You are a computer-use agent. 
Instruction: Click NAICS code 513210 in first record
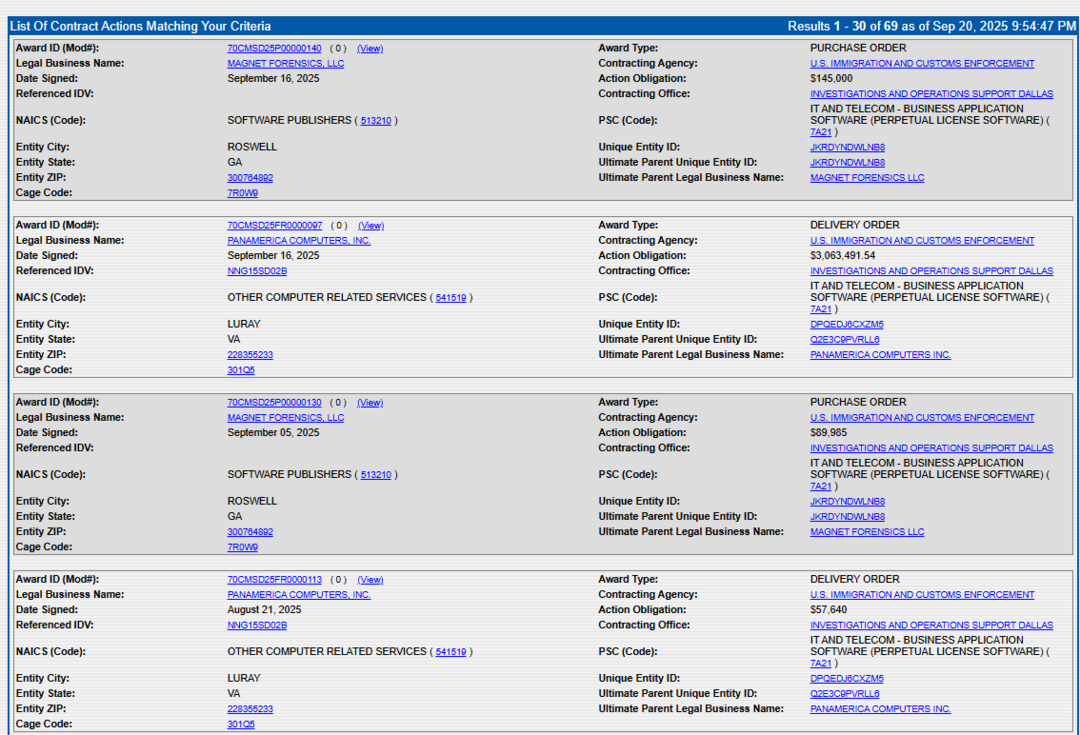(x=376, y=121)
